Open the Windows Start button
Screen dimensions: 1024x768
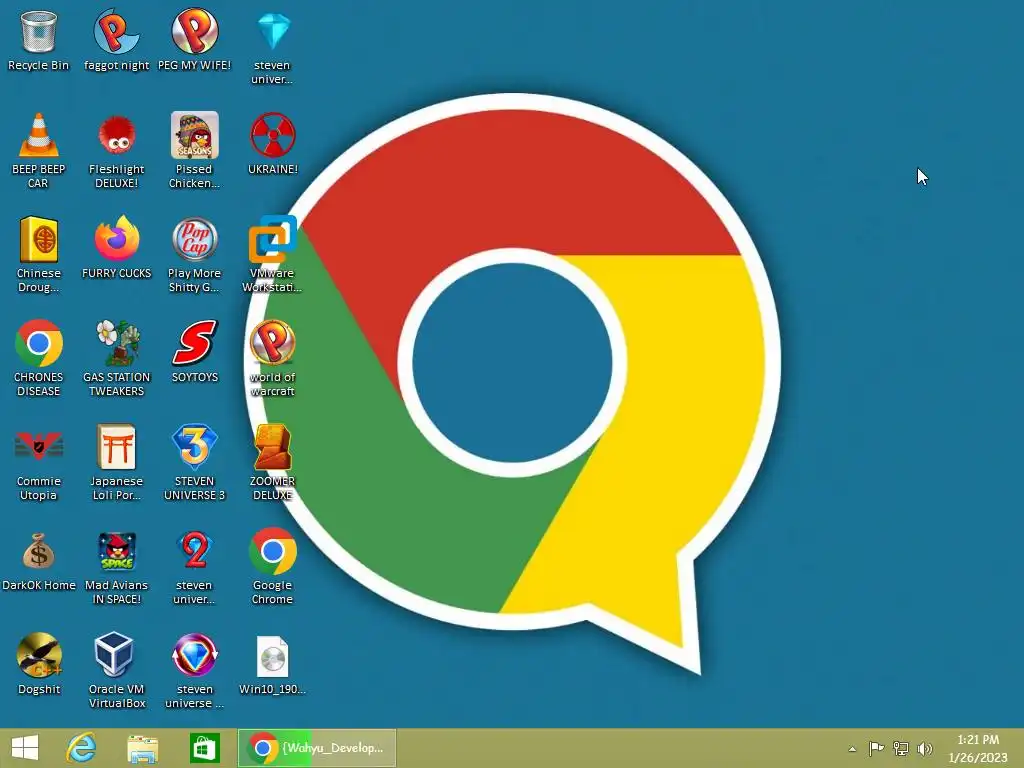[x=25, y=748]
